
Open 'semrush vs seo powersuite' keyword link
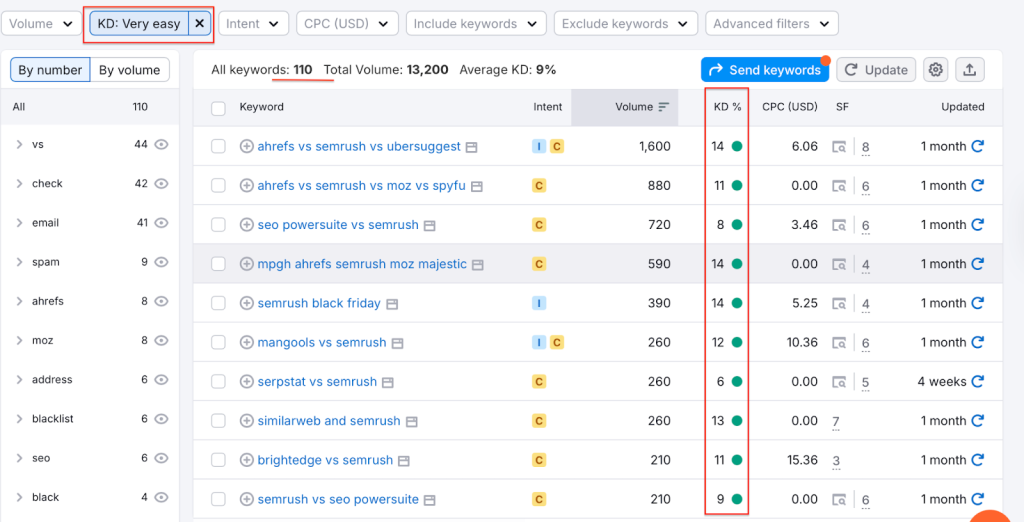point(338,499)
